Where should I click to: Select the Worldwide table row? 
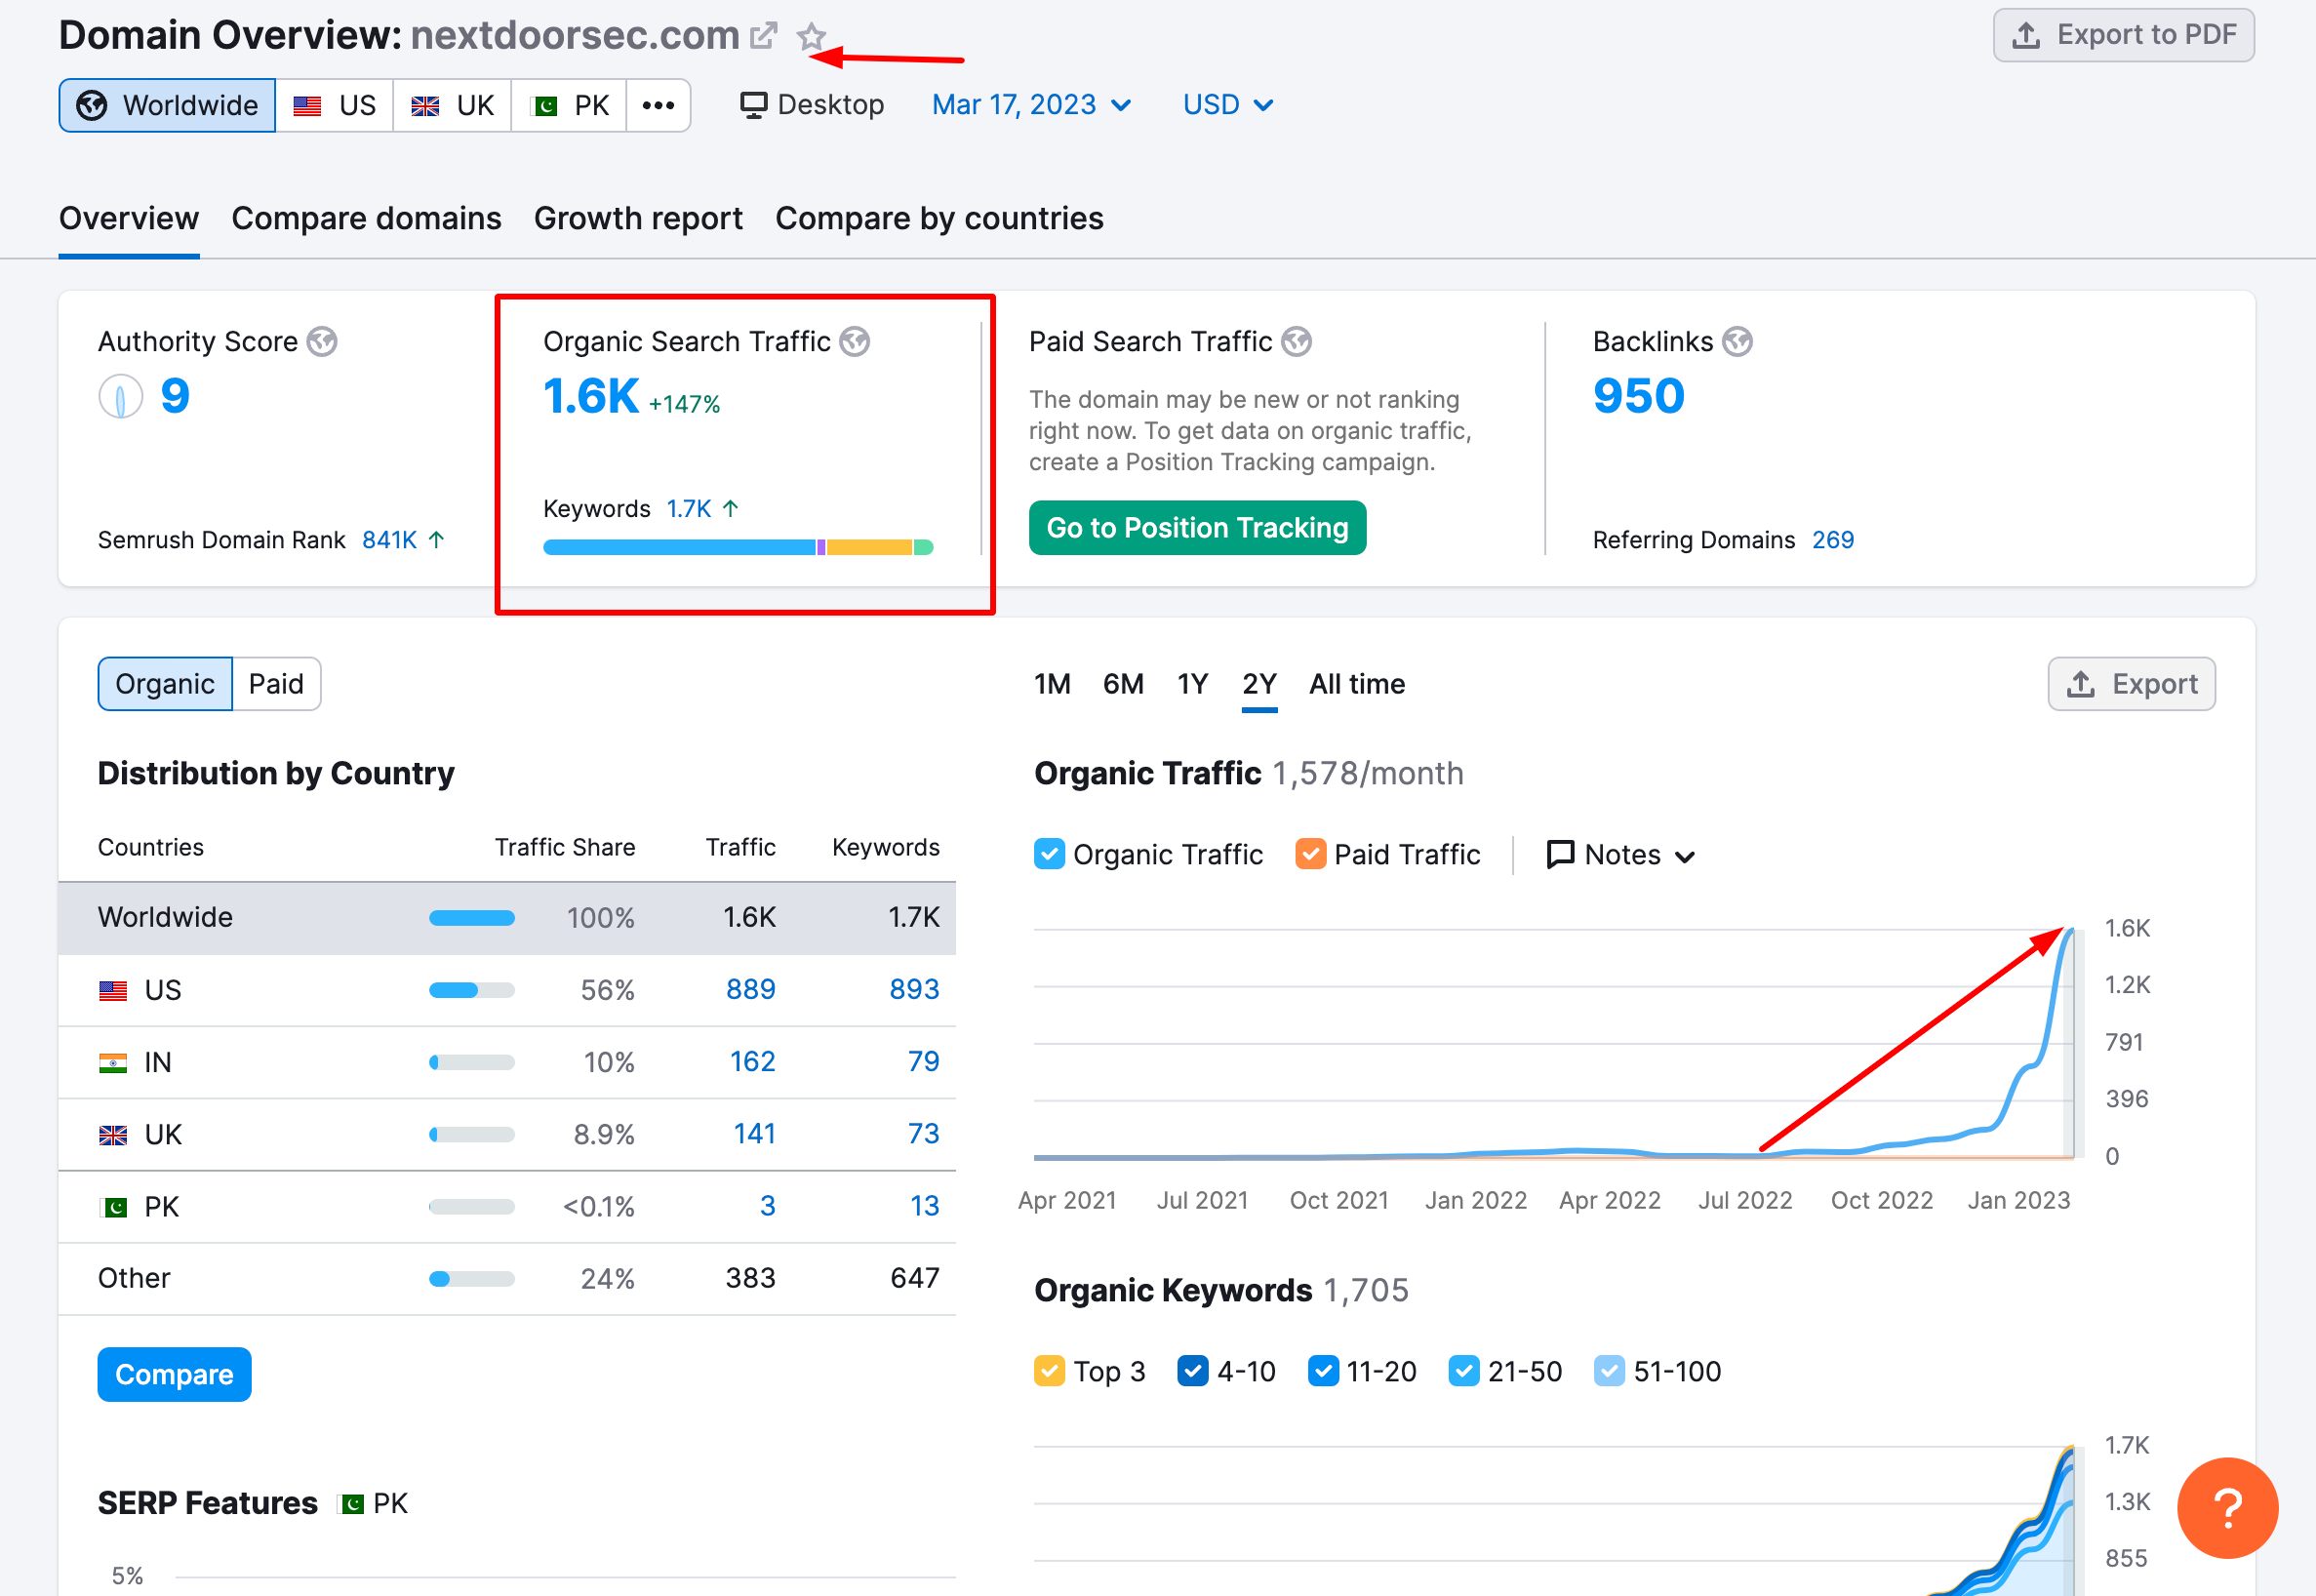pyautogui.click(x=507, y=918)
